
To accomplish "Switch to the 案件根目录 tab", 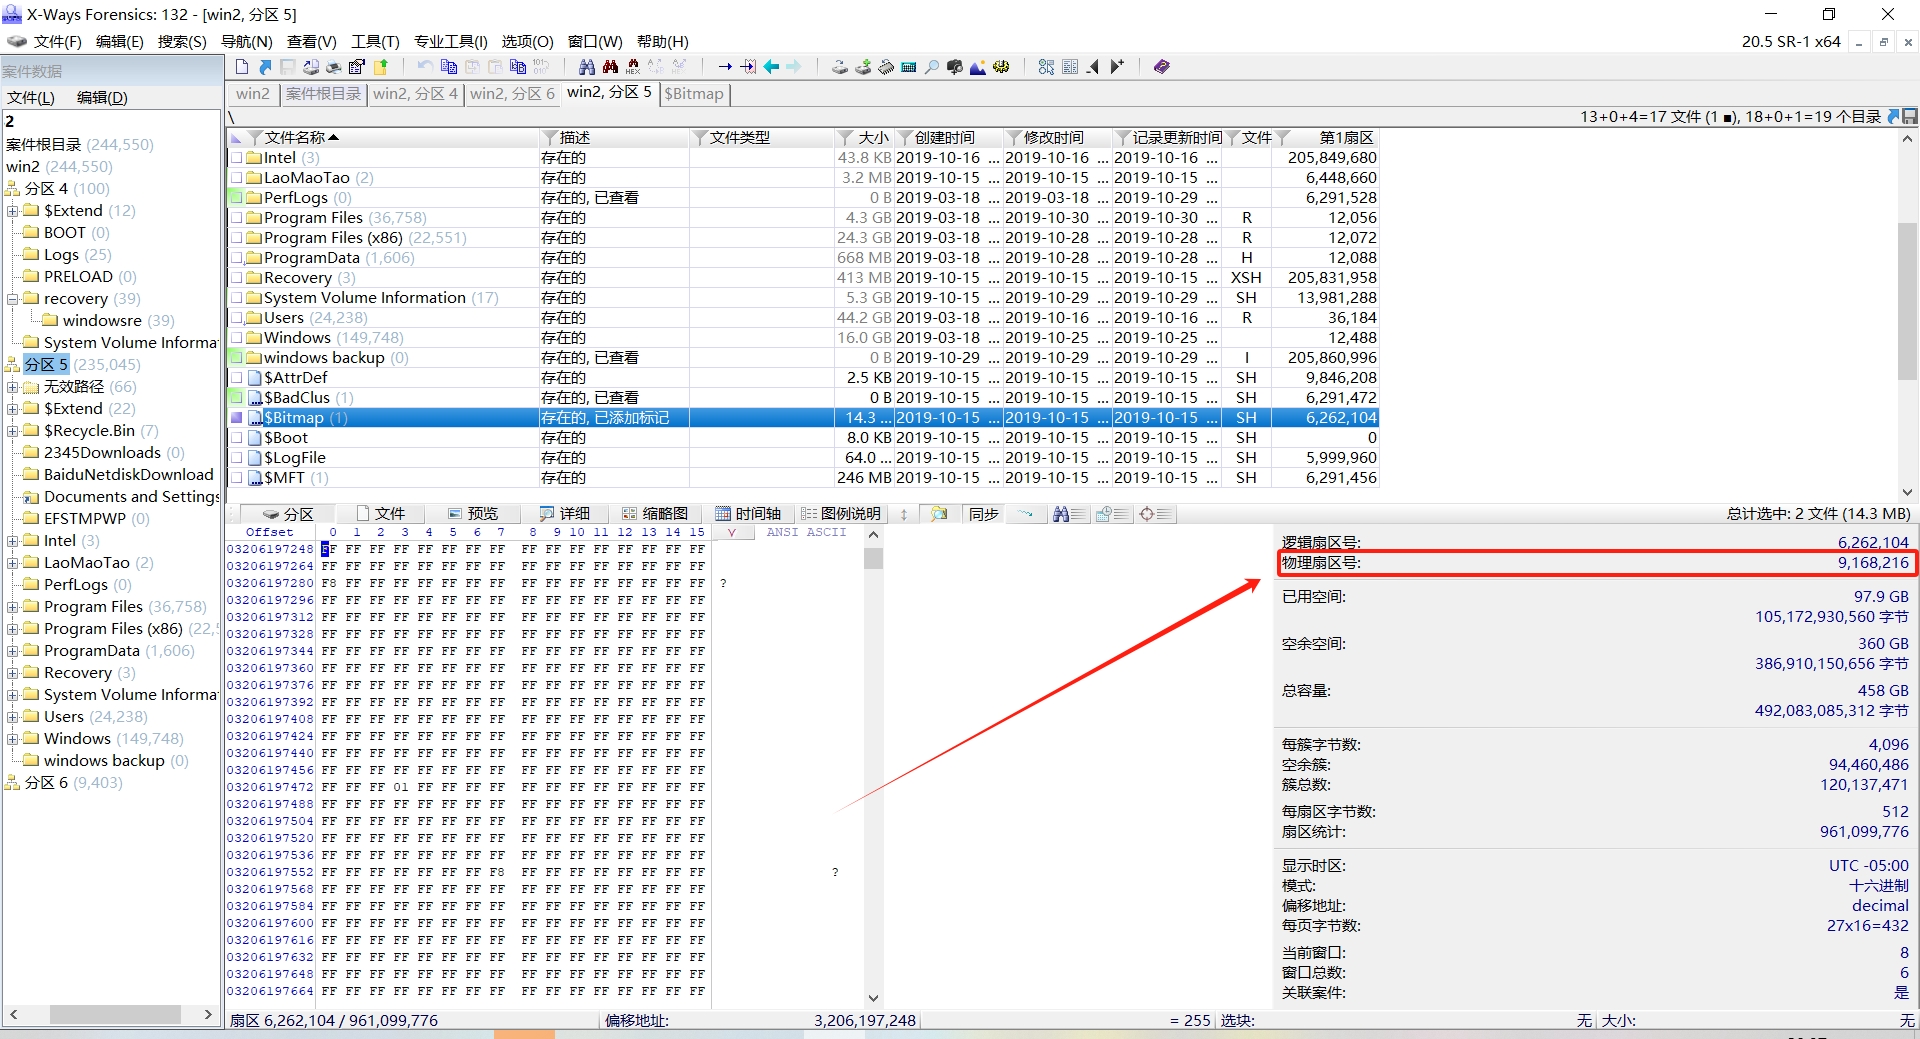I will point(322,94).
